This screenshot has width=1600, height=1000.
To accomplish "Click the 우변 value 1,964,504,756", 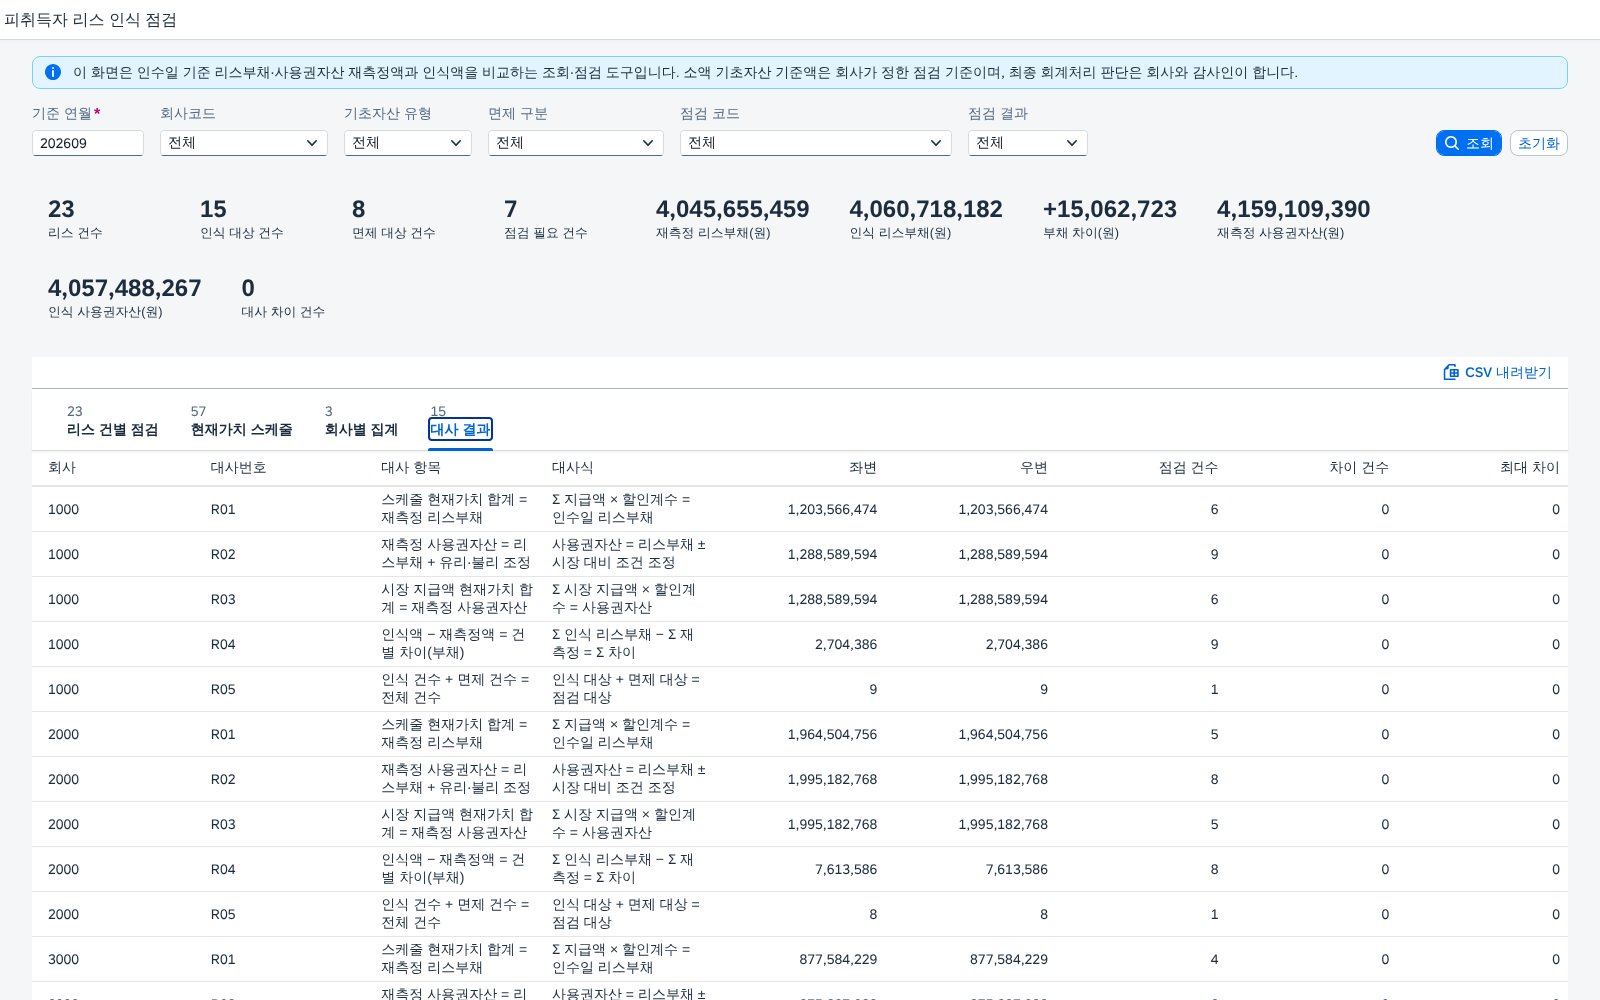I will pos(1003,734).
